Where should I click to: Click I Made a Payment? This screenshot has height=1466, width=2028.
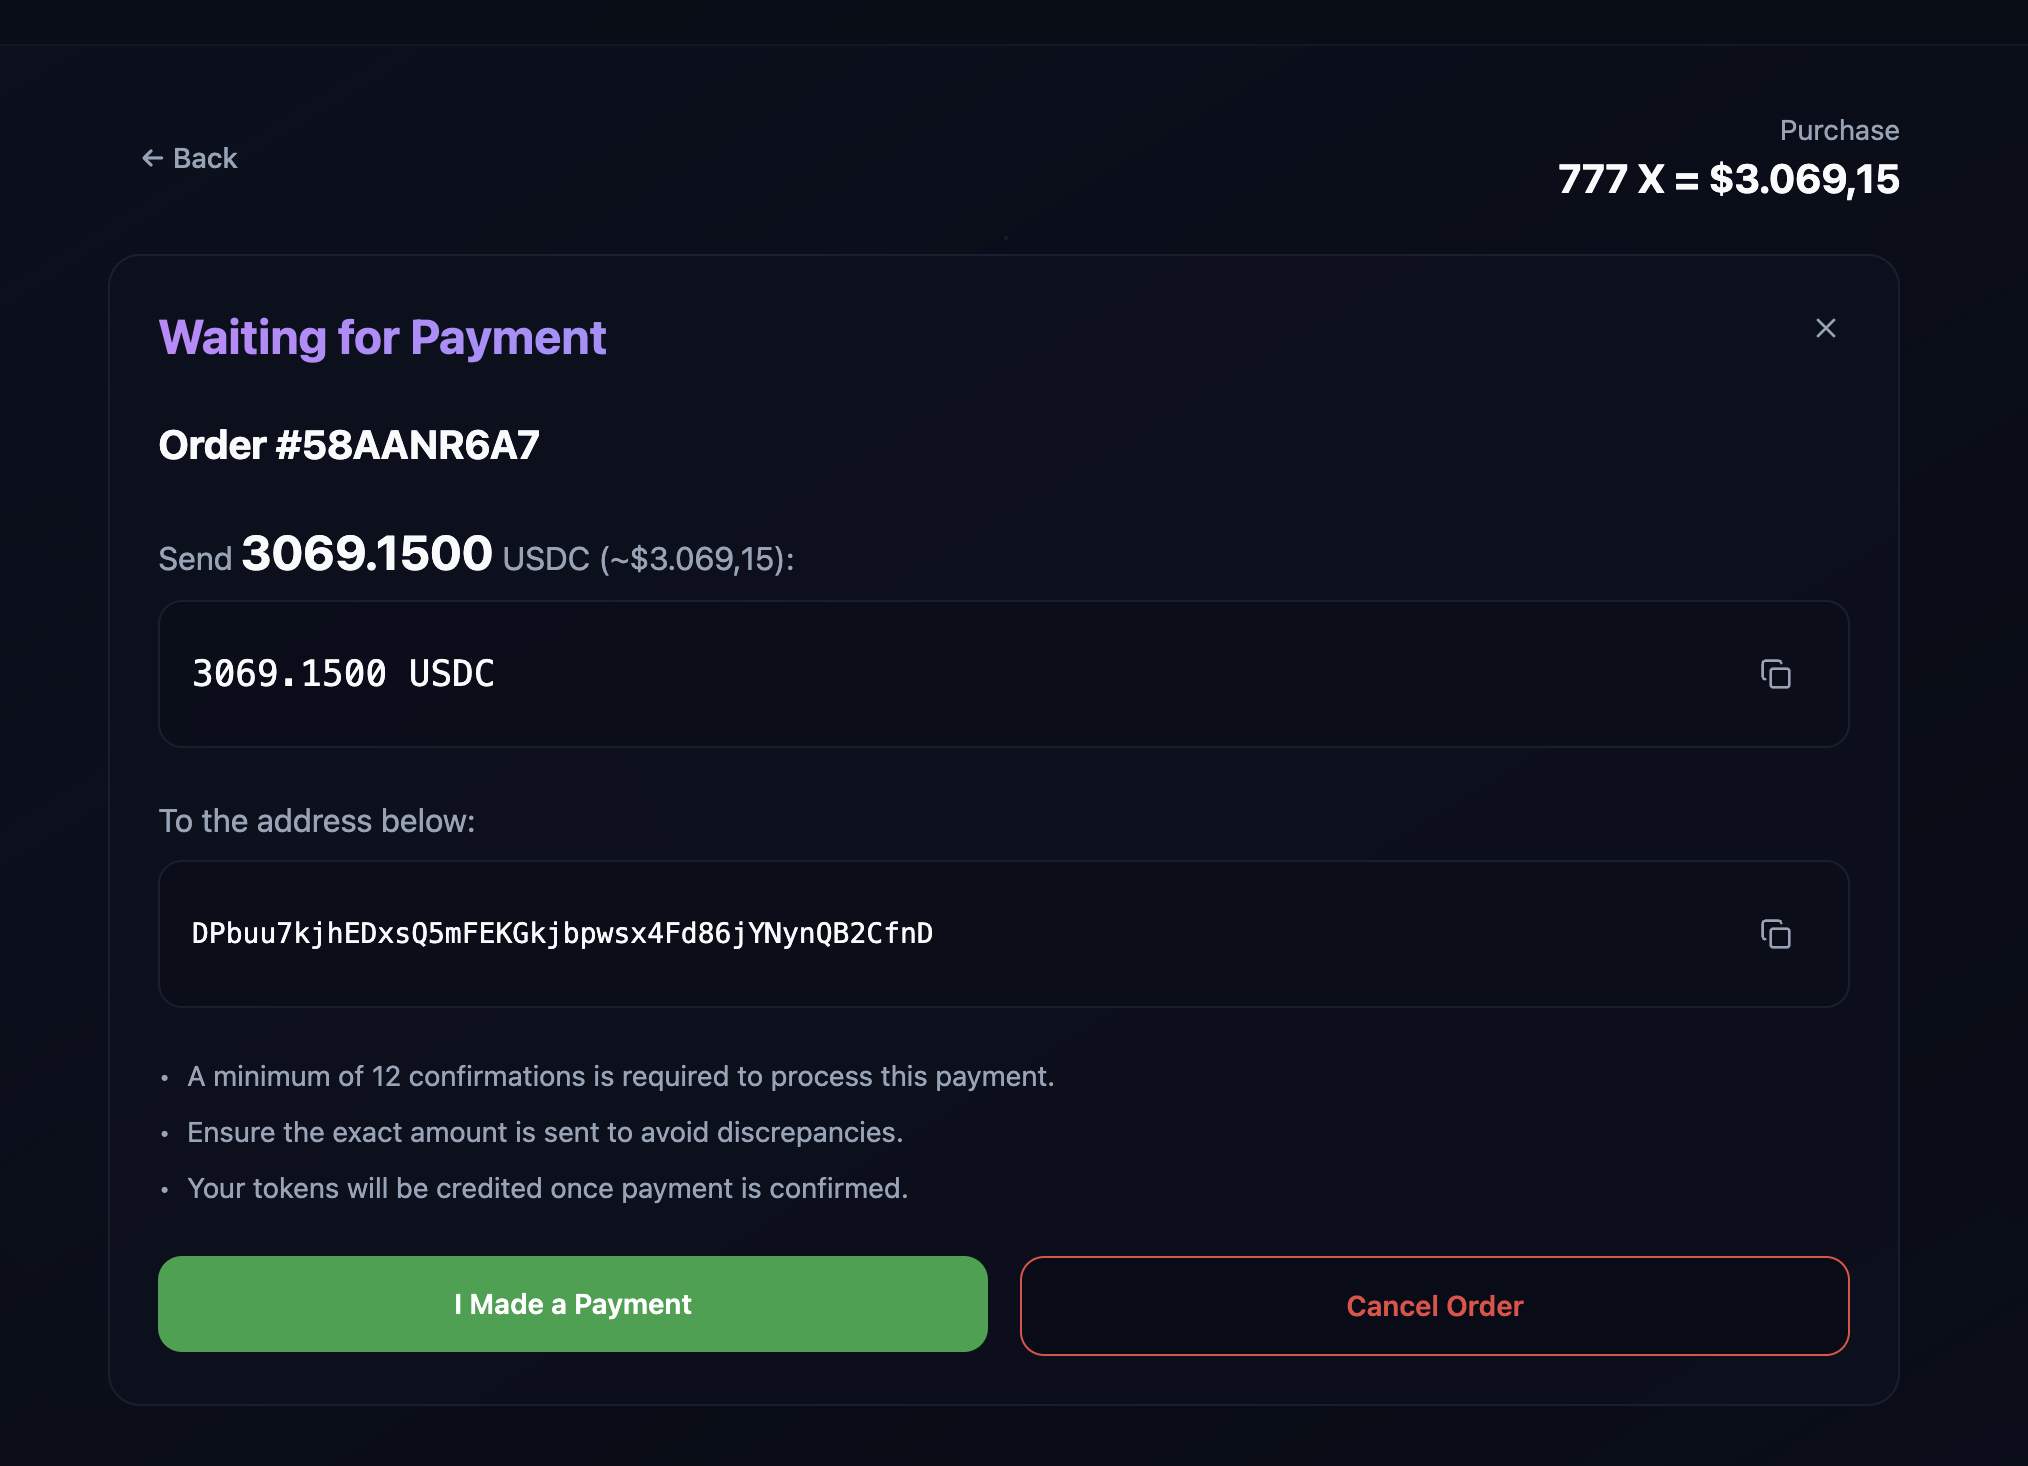(x=572, y=1304)
